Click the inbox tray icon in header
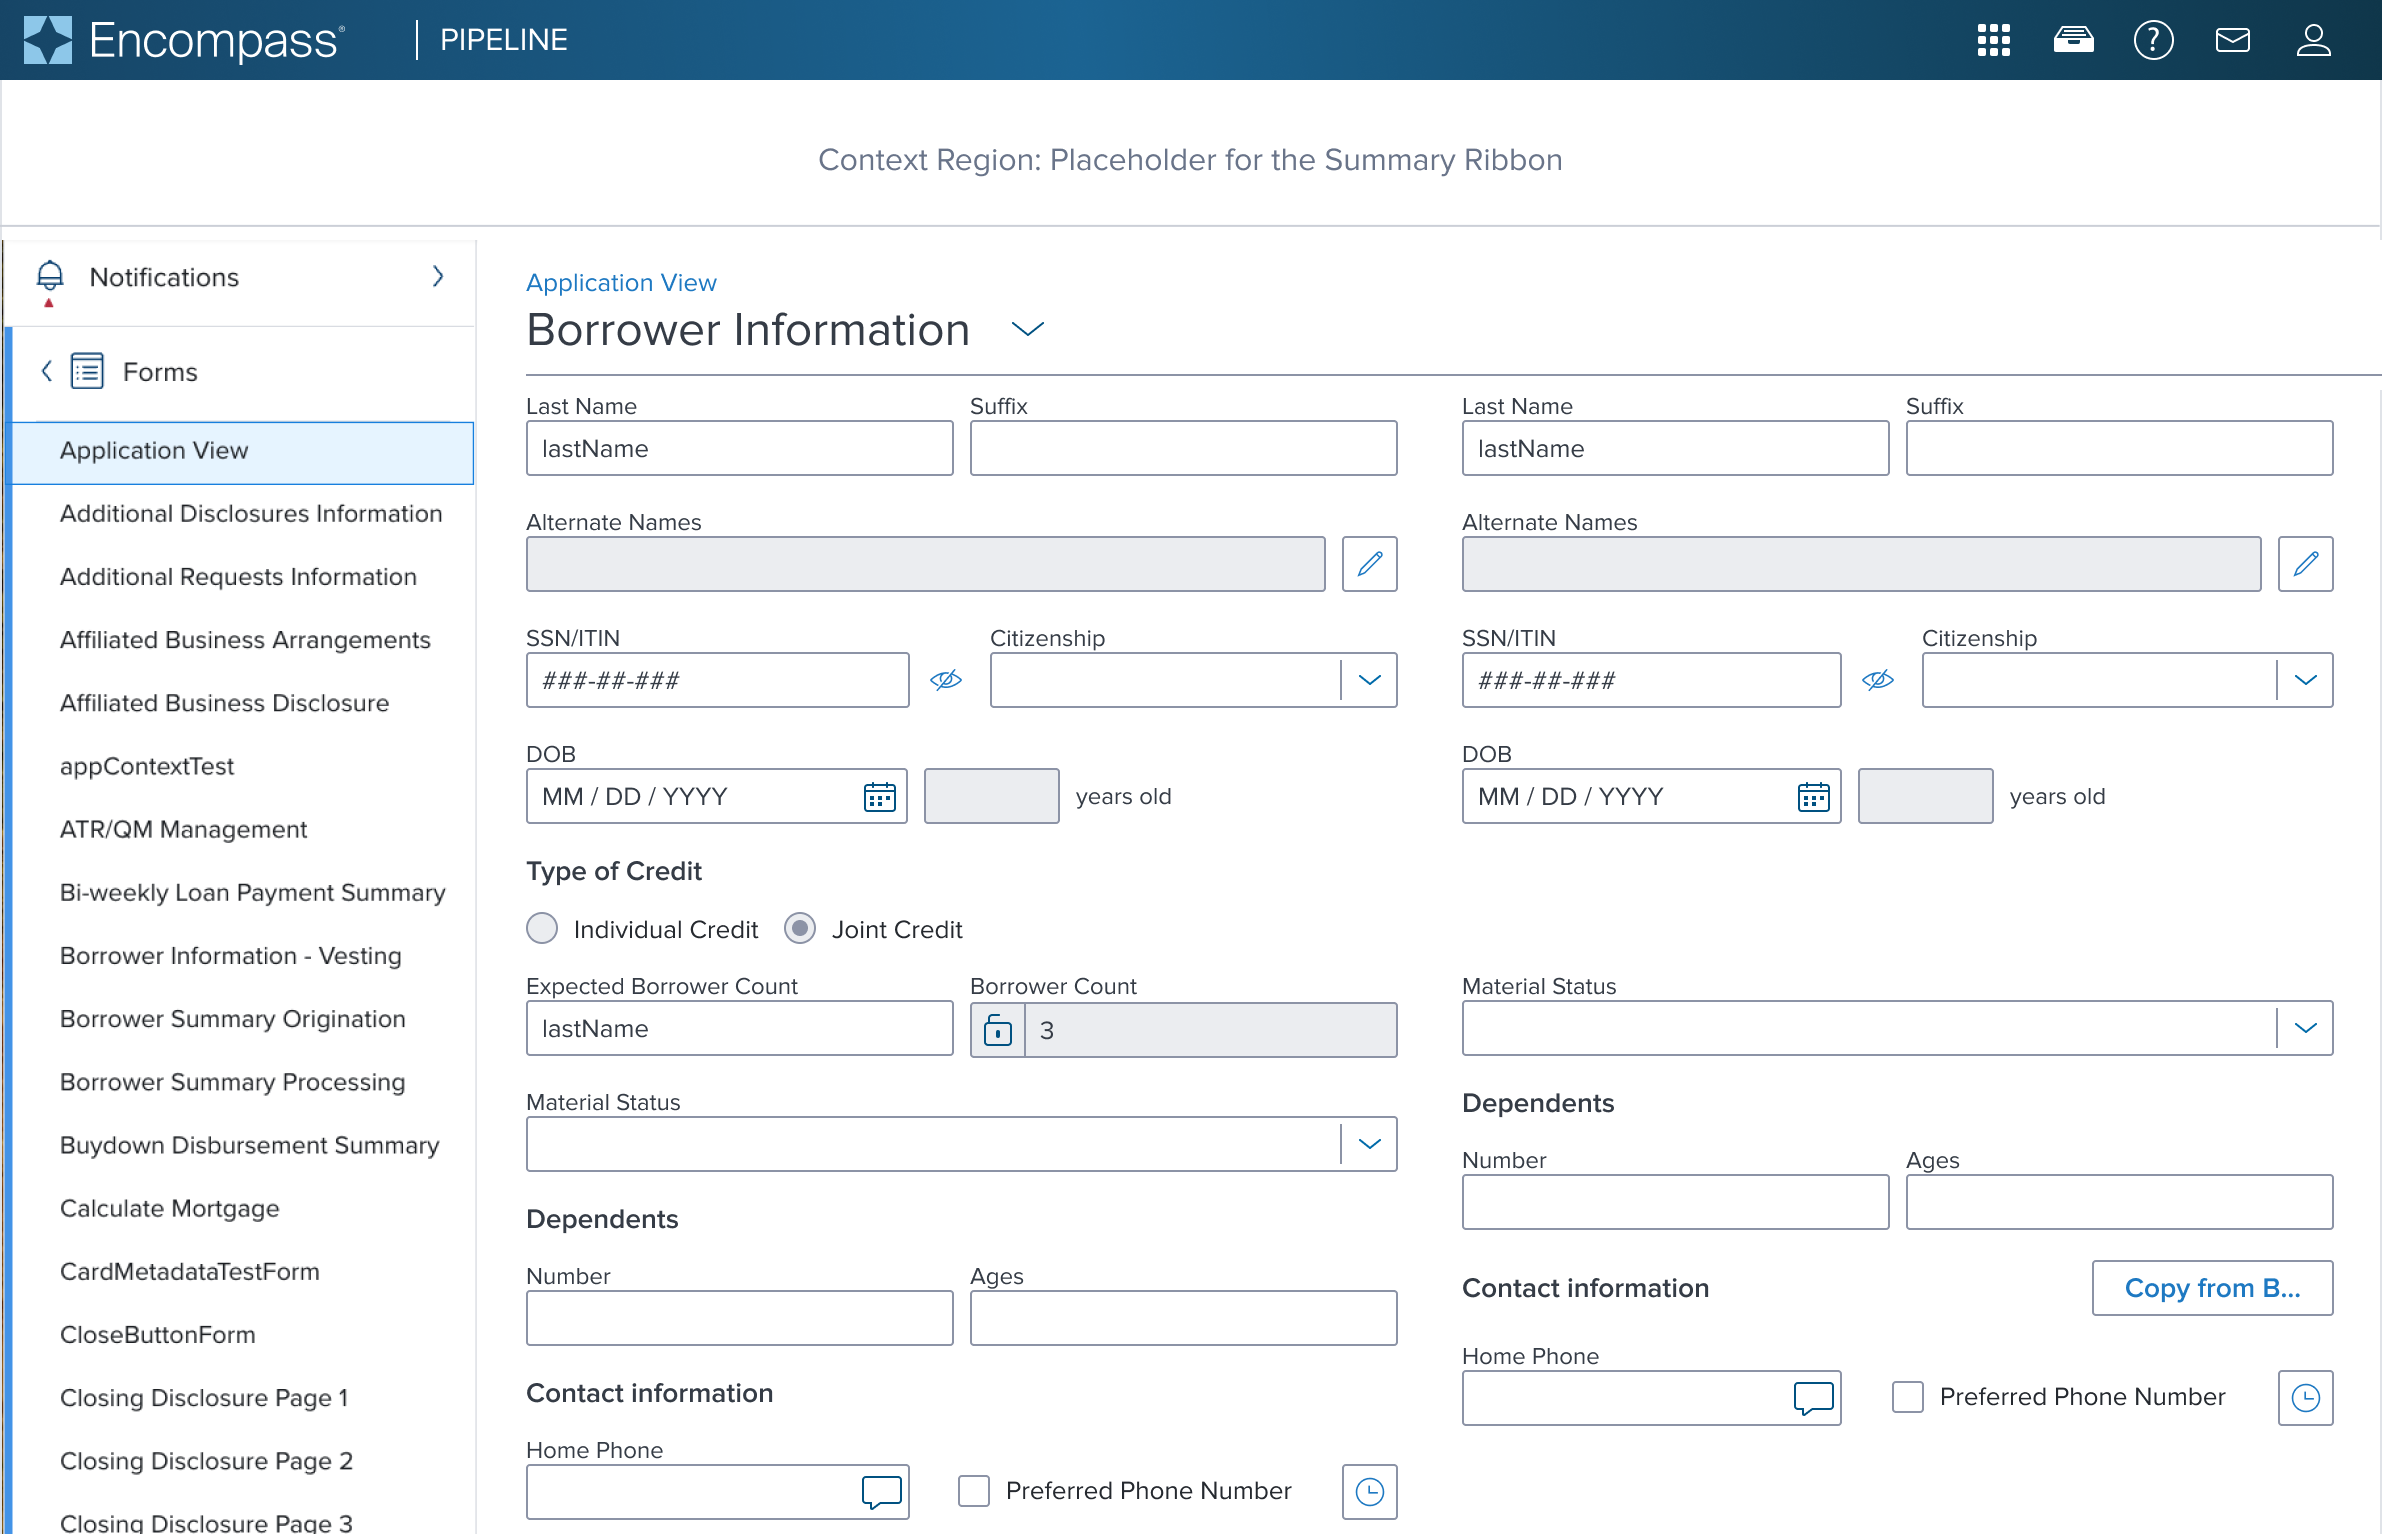This screenshot has width=2382, height=1534. pyautogui.click(x=2073, y=40)
